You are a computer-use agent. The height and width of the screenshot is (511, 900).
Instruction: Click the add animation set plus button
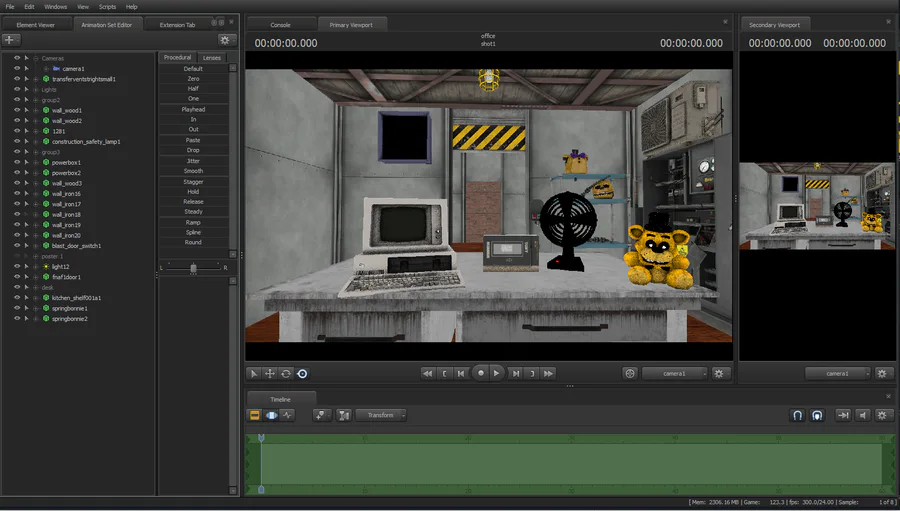10,40
